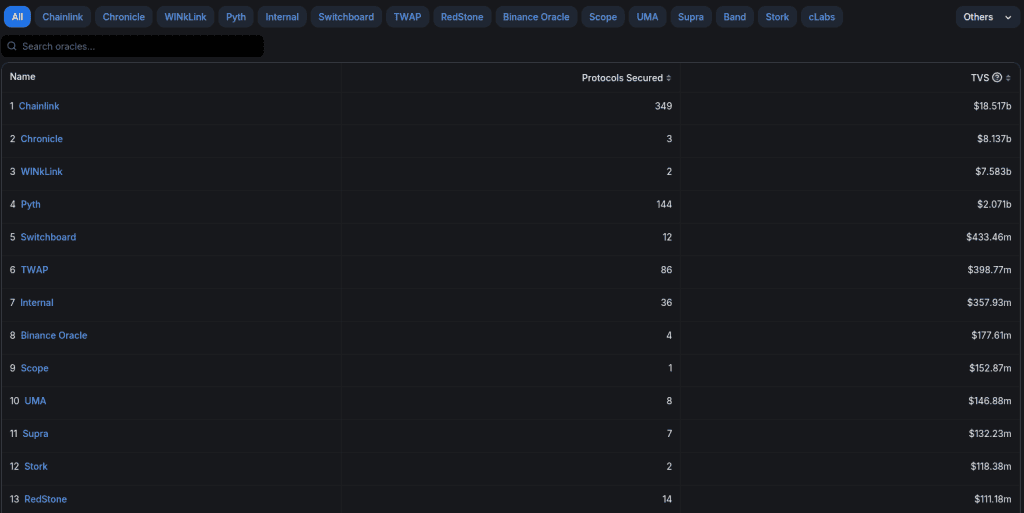
Task: Focus the Search oracles input field
Action: click(x=133, y=46)
